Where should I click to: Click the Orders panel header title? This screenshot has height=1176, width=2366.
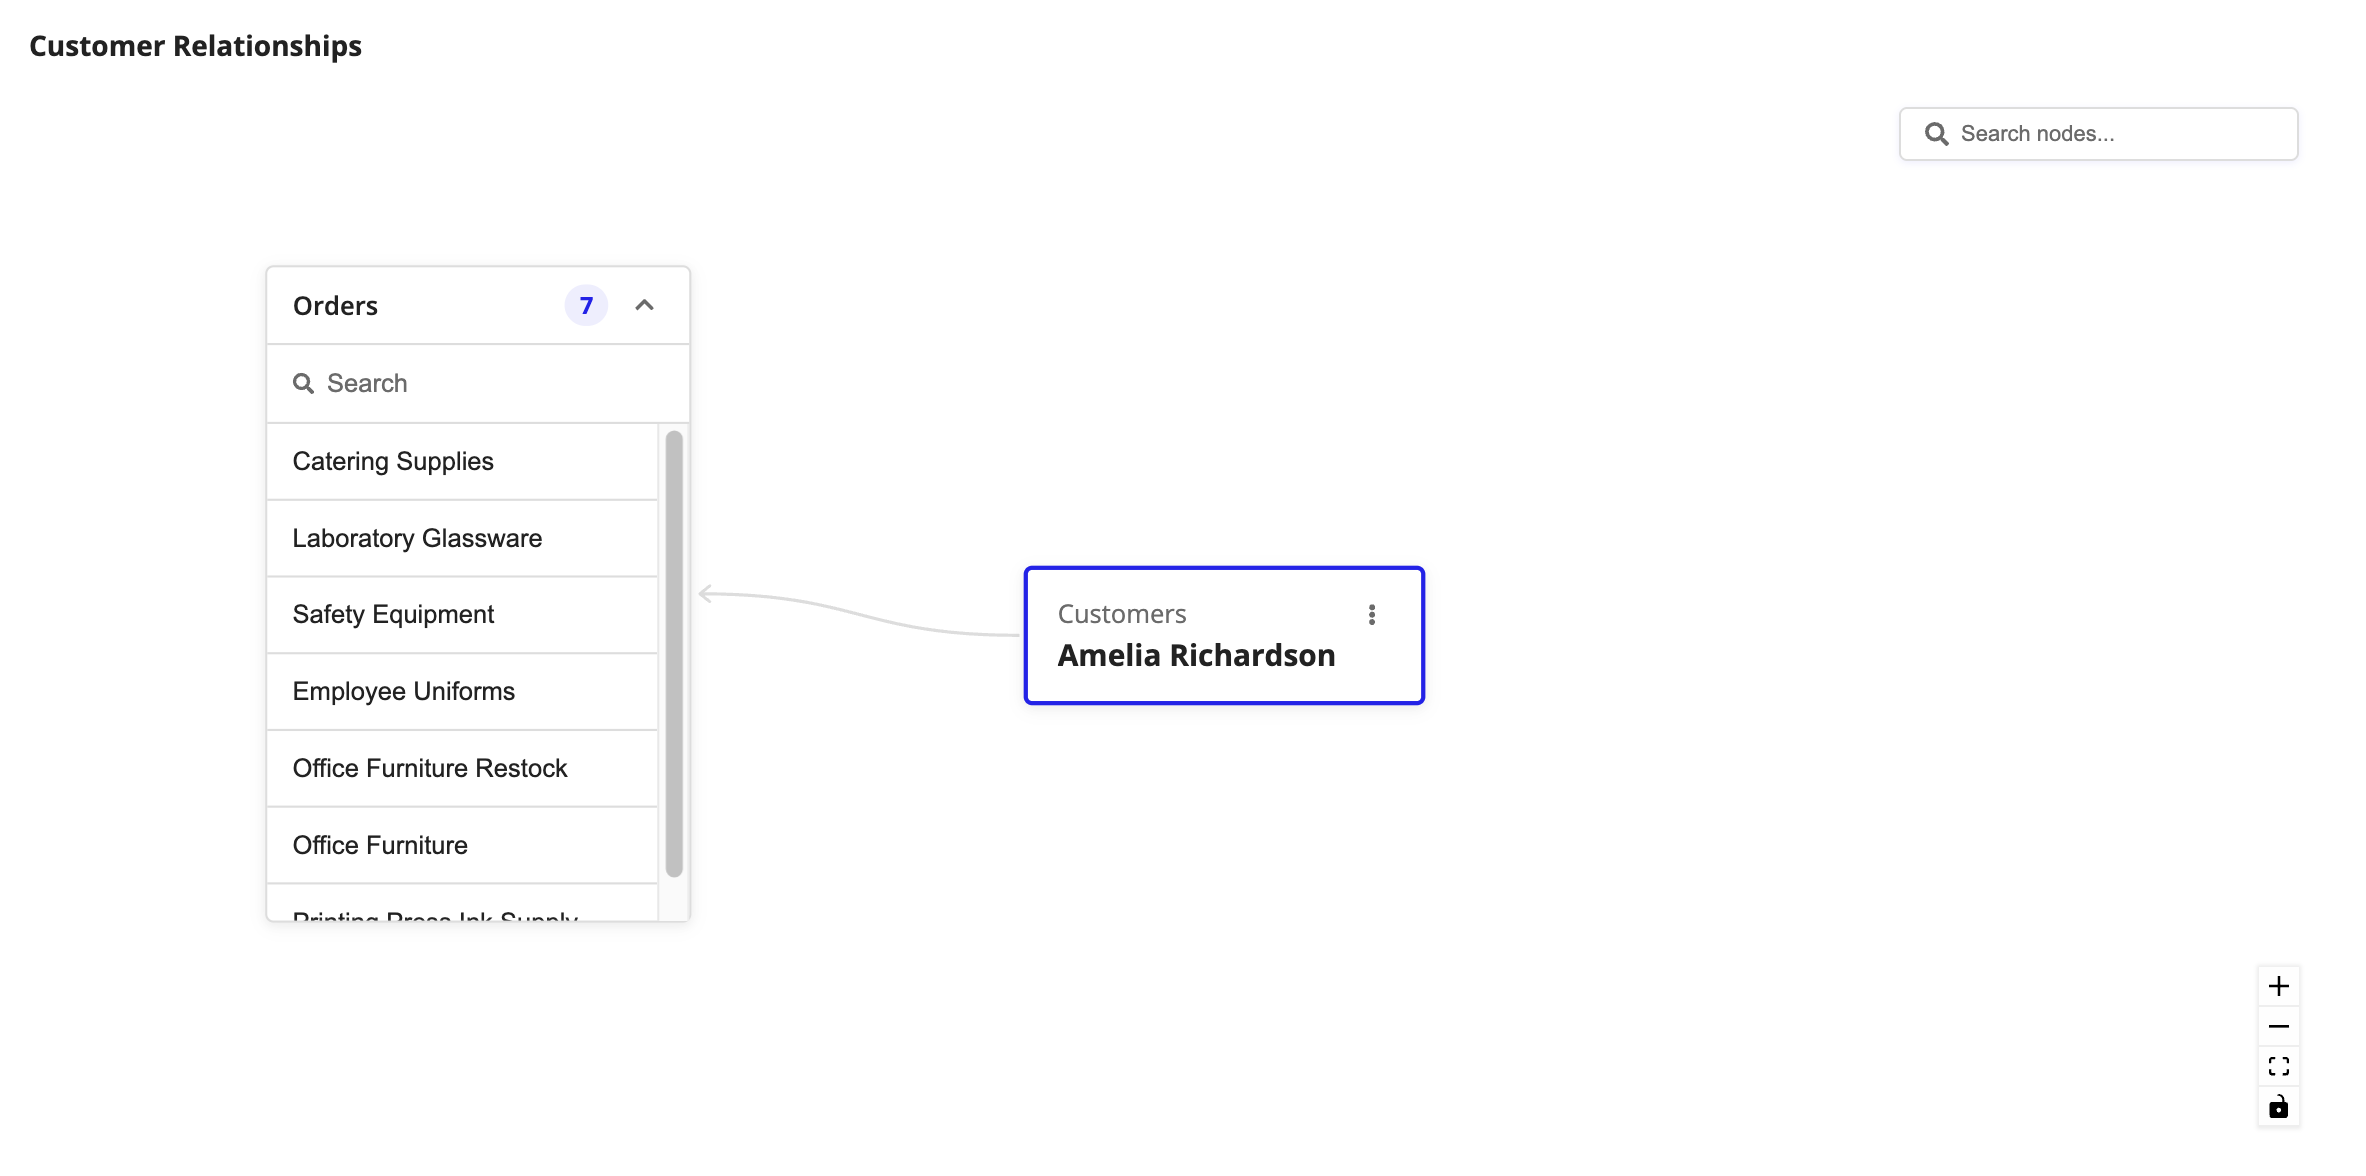[335, 305]
